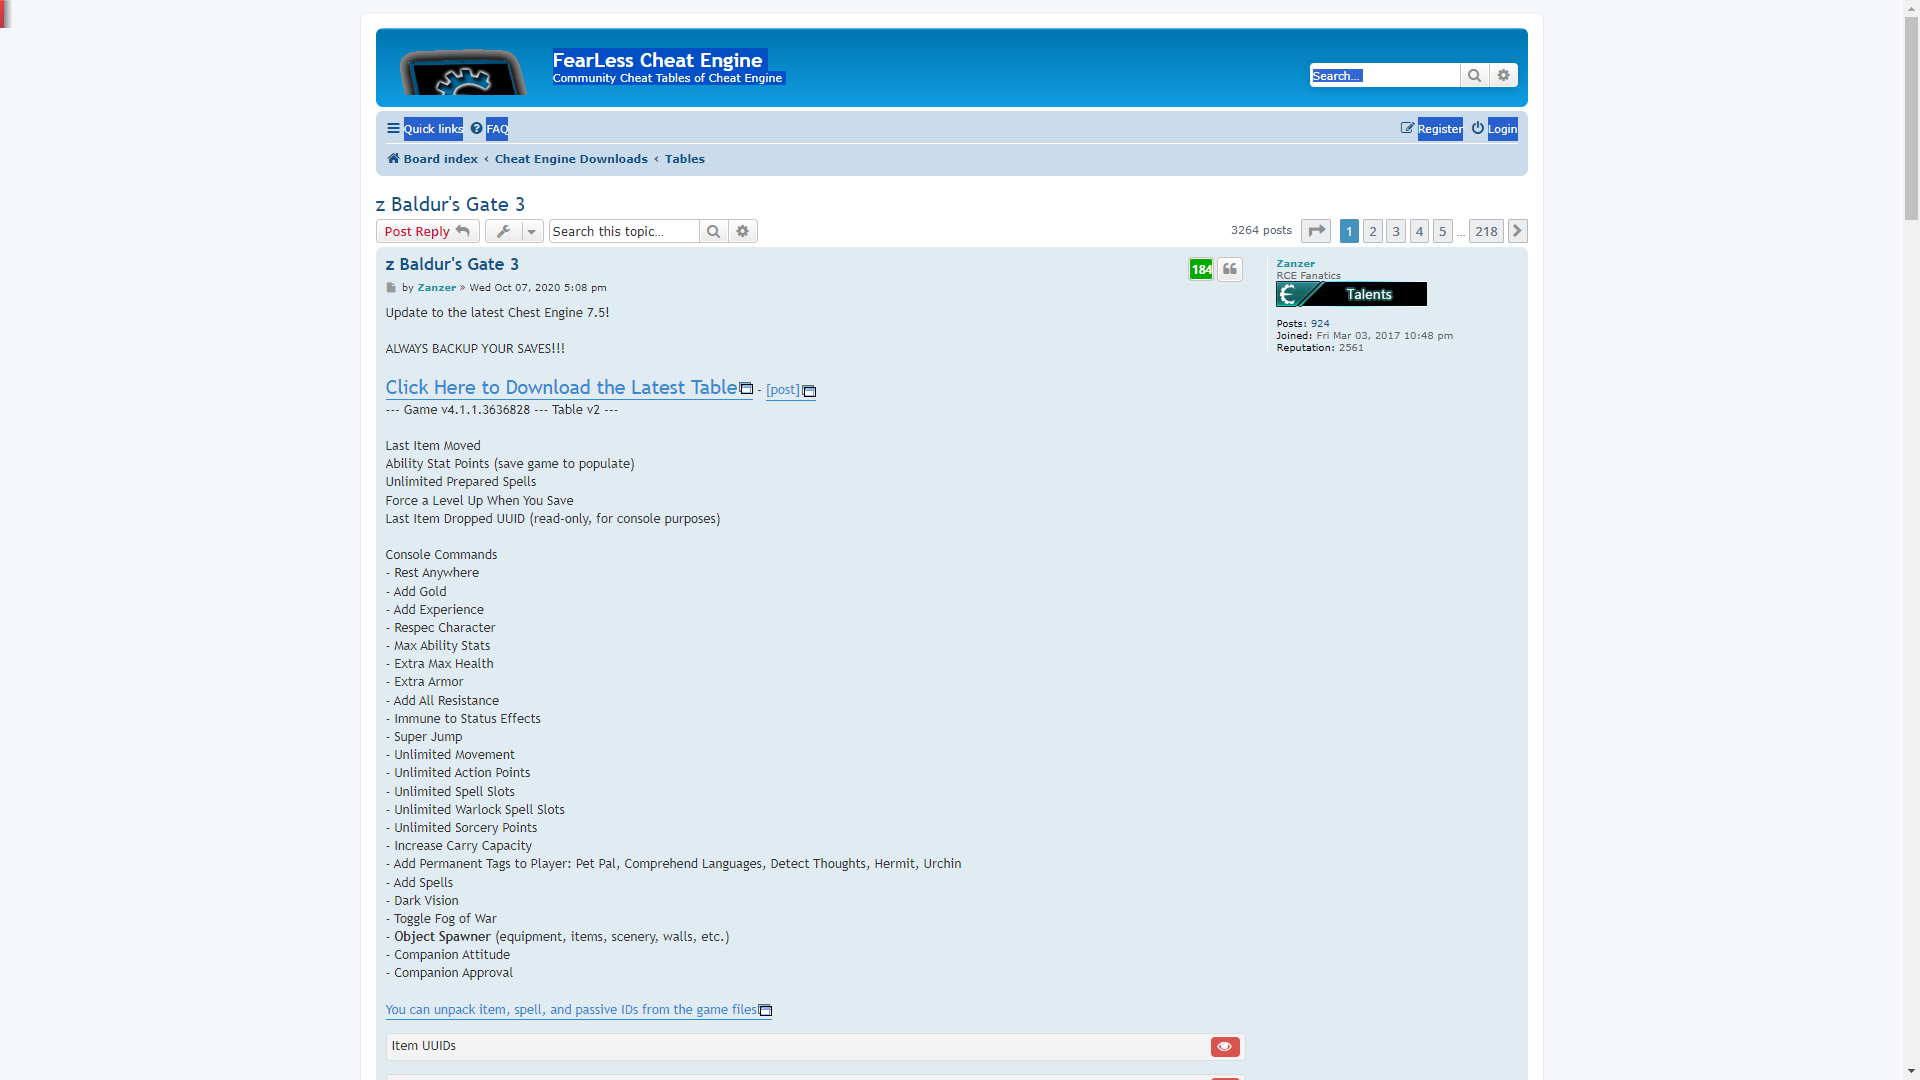Click page 218 of the thread
The image size is (1920, 1080).
pyautogui.click(x=1486, y=229)
